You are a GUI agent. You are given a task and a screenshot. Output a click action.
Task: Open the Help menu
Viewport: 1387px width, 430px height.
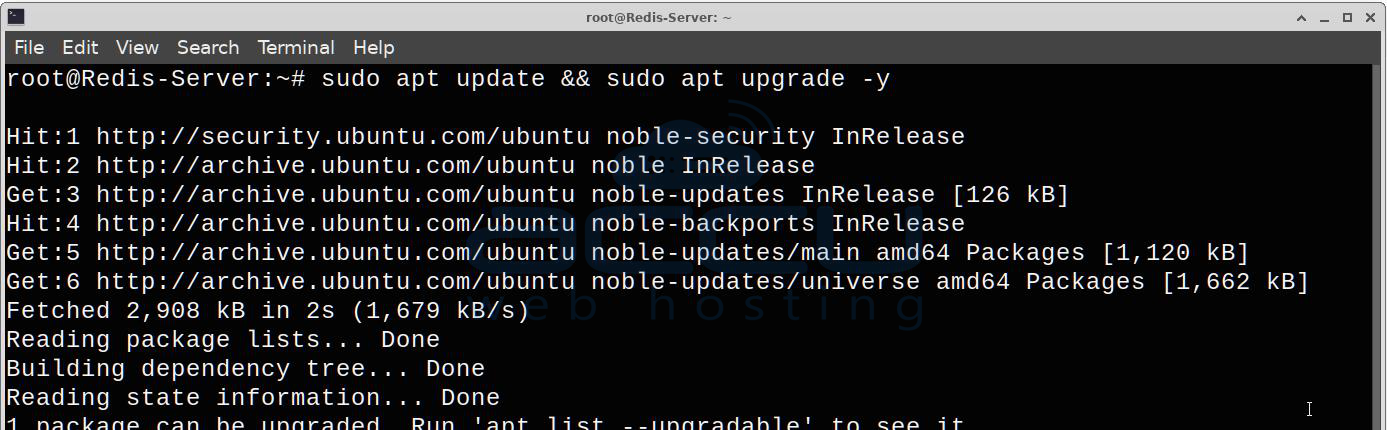(374, 47)
